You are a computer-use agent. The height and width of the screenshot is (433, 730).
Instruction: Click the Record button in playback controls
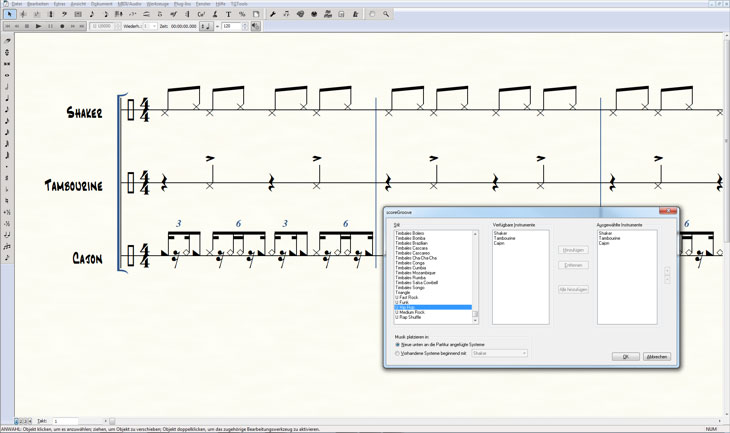tap(62, 27)
